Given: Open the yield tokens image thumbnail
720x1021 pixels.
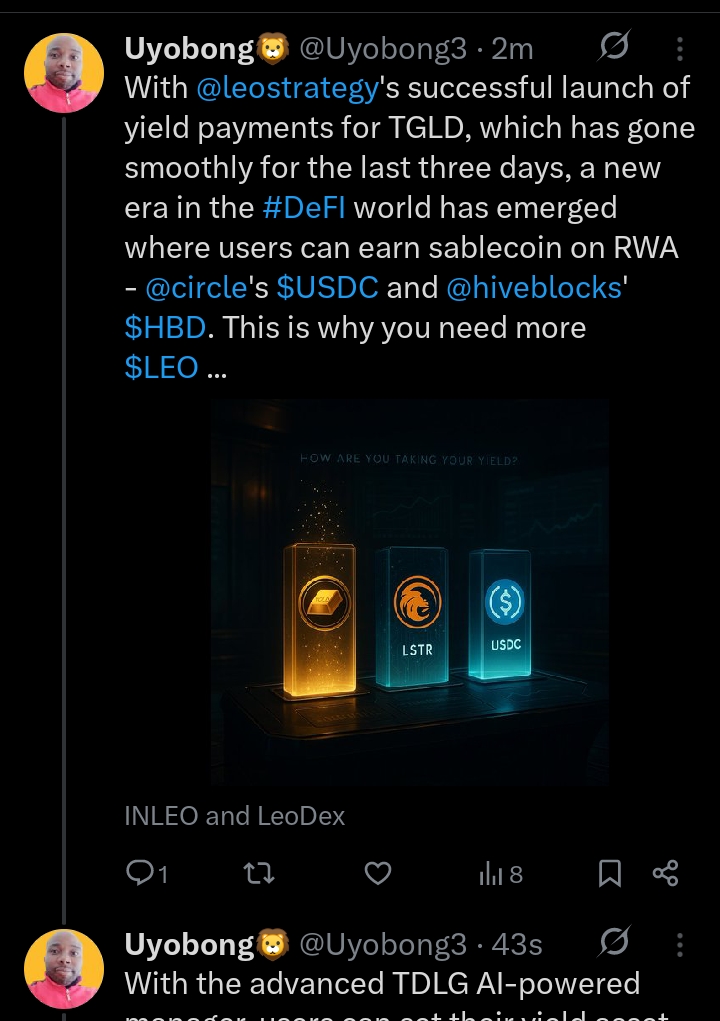Looking at the screenshot, I should tap(409, 592).
